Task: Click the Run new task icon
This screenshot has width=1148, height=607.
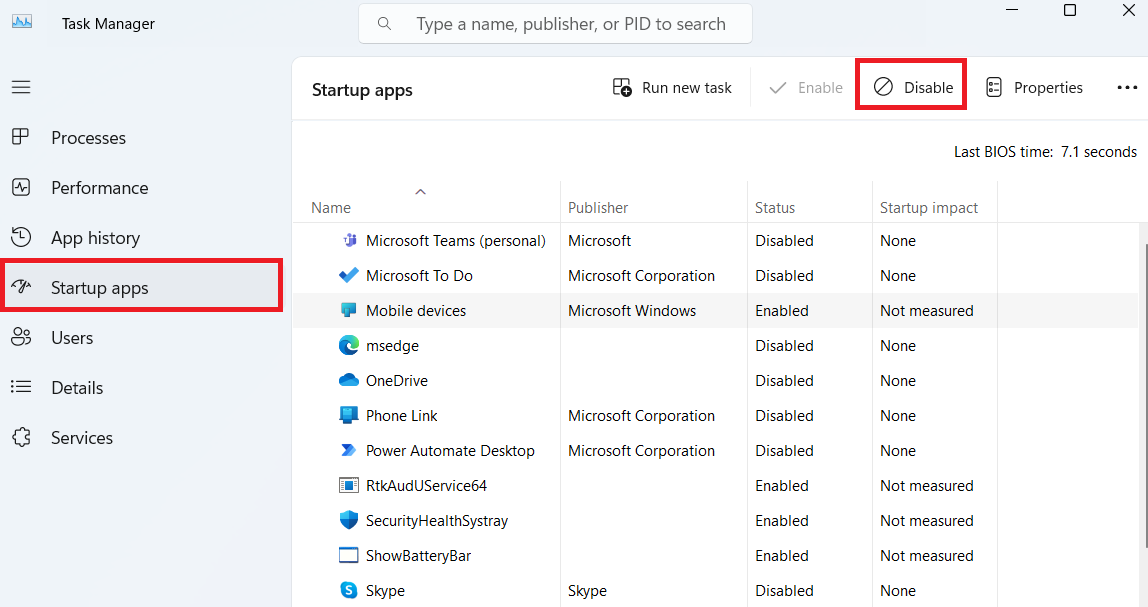Action: (x=622, y=87)
